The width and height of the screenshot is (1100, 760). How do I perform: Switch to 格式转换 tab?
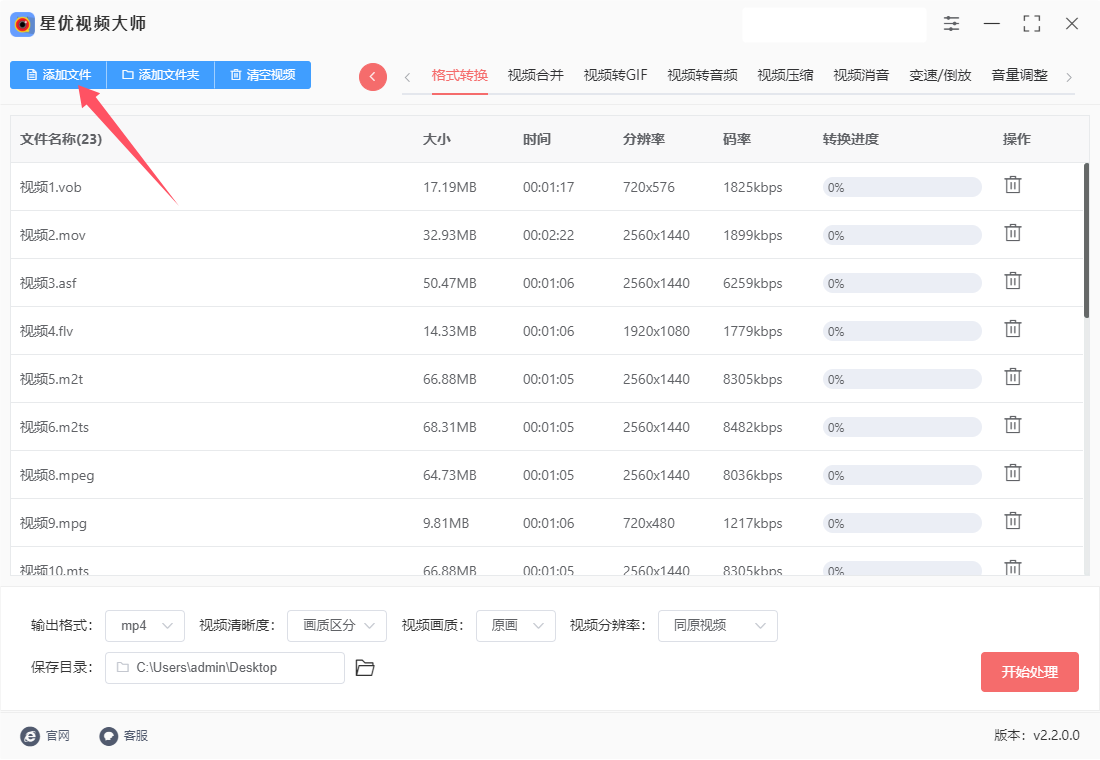point(460,75)
